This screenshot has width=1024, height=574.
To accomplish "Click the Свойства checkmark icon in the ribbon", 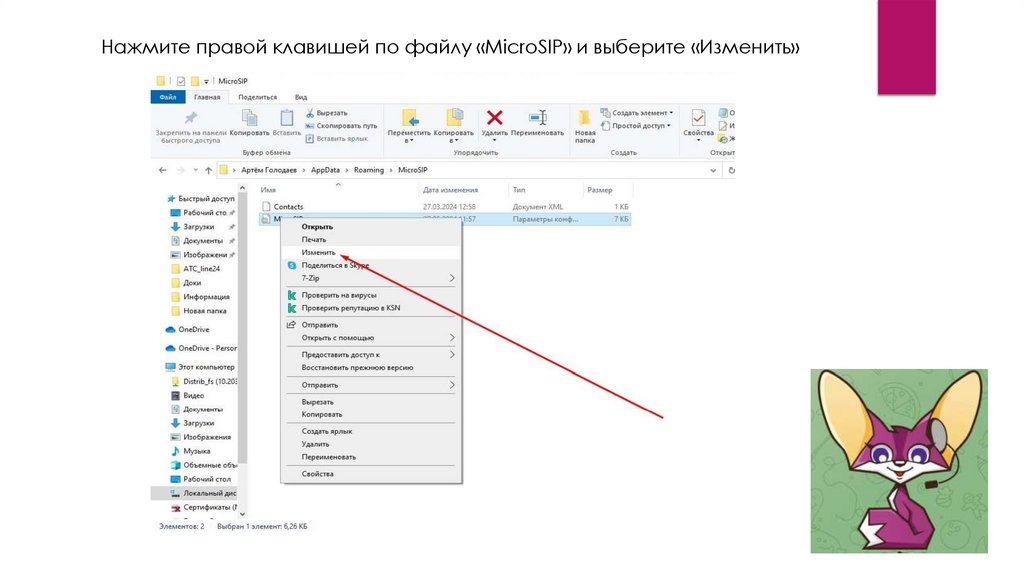I will click(x=698, y=118).
